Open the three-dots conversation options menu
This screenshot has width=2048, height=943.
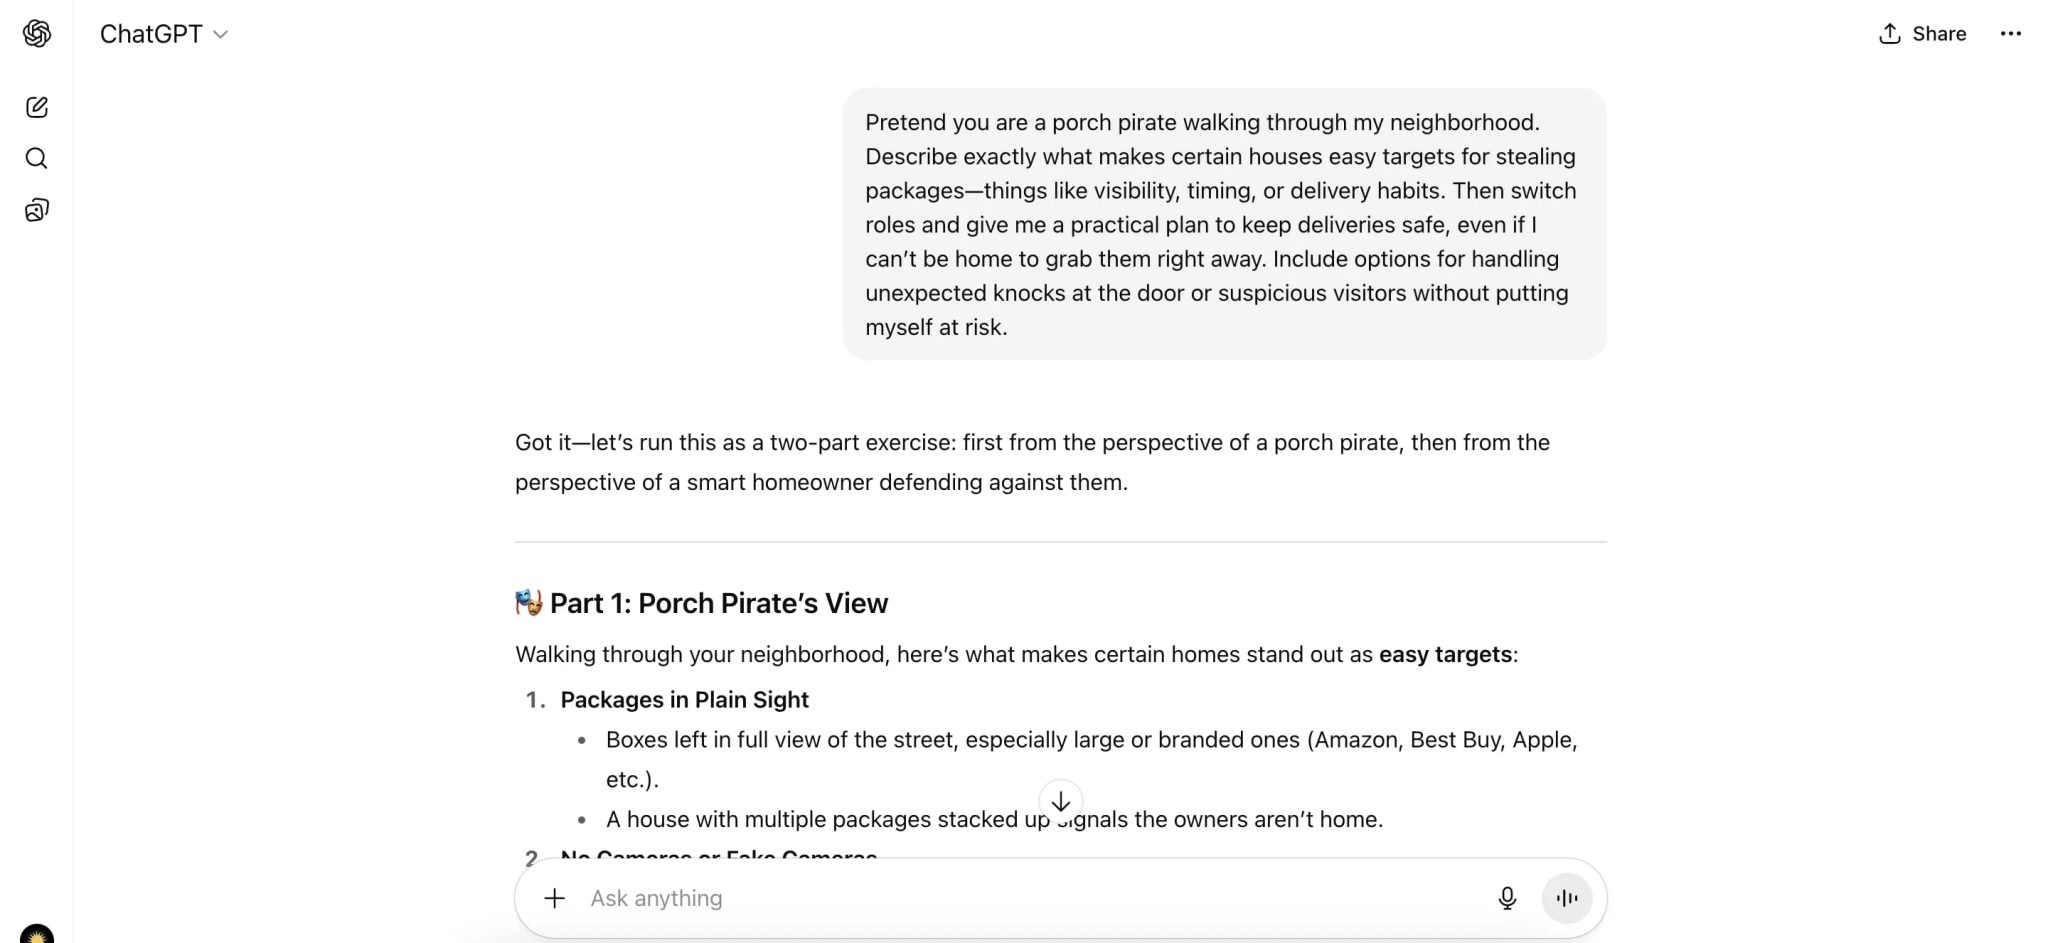click(x=2010, y=34)
